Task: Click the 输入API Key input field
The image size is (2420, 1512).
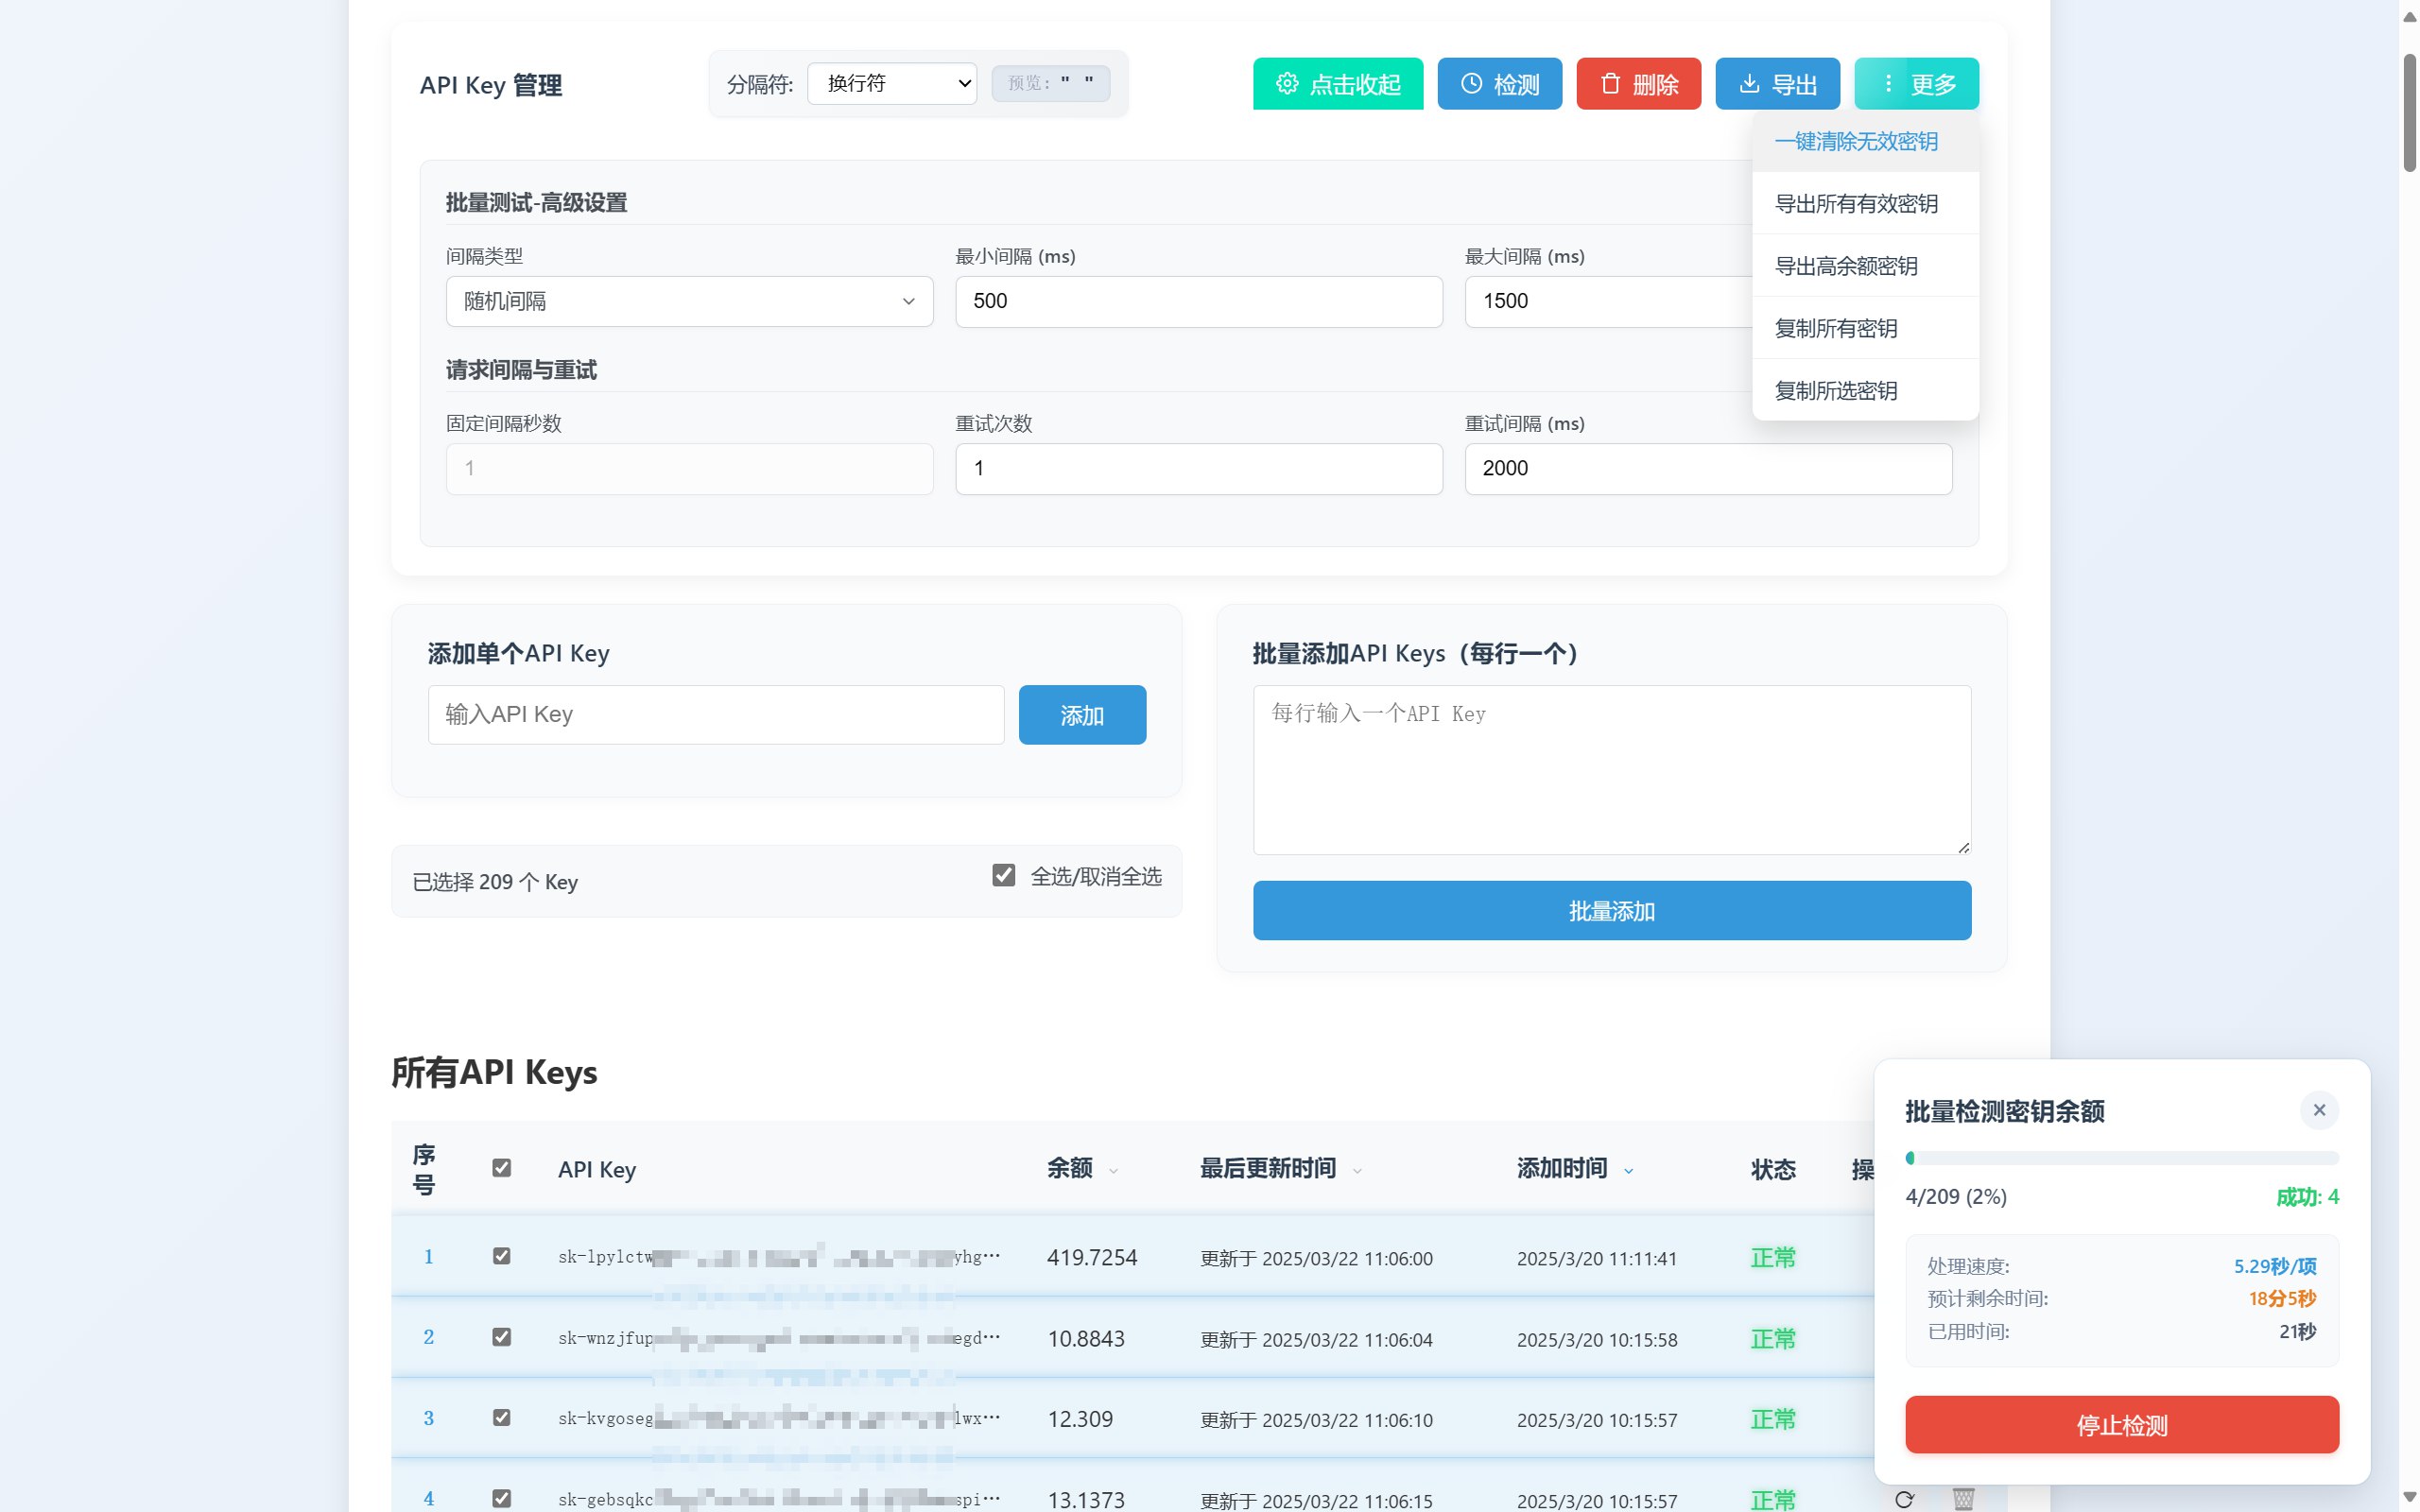Action: click(x=715, y=714)
